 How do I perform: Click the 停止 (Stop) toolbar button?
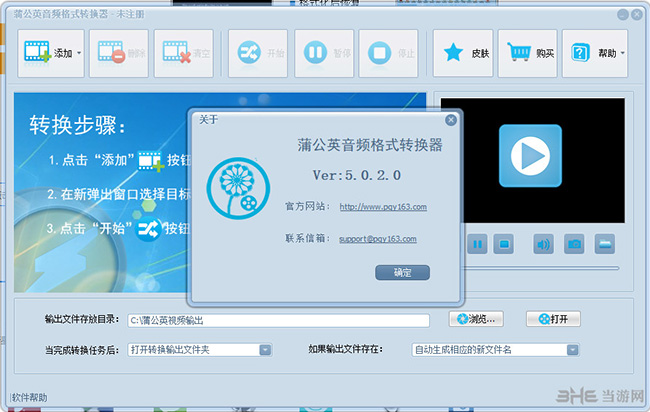(388, 53)
